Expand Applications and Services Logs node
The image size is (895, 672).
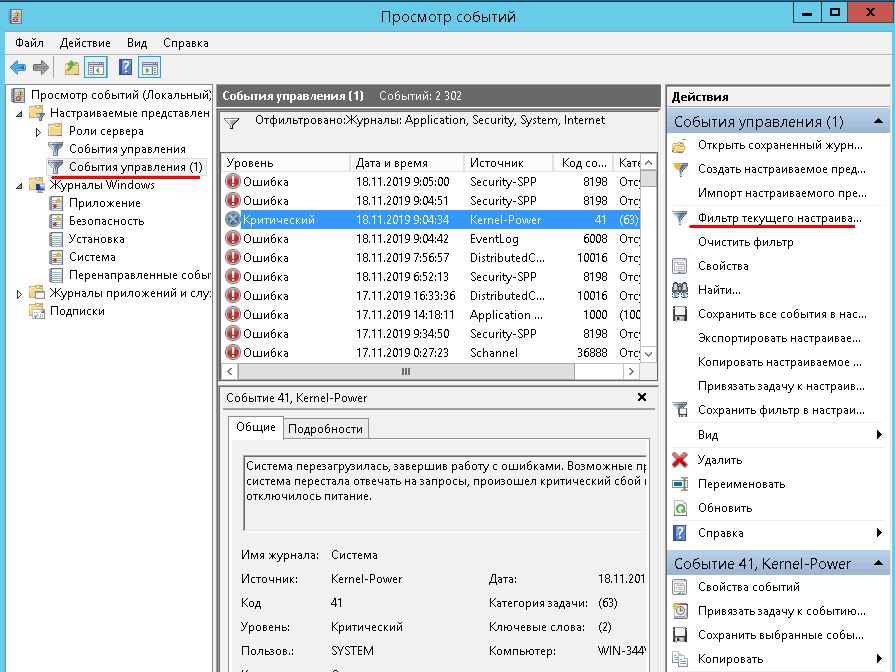(x=21, y=293)
